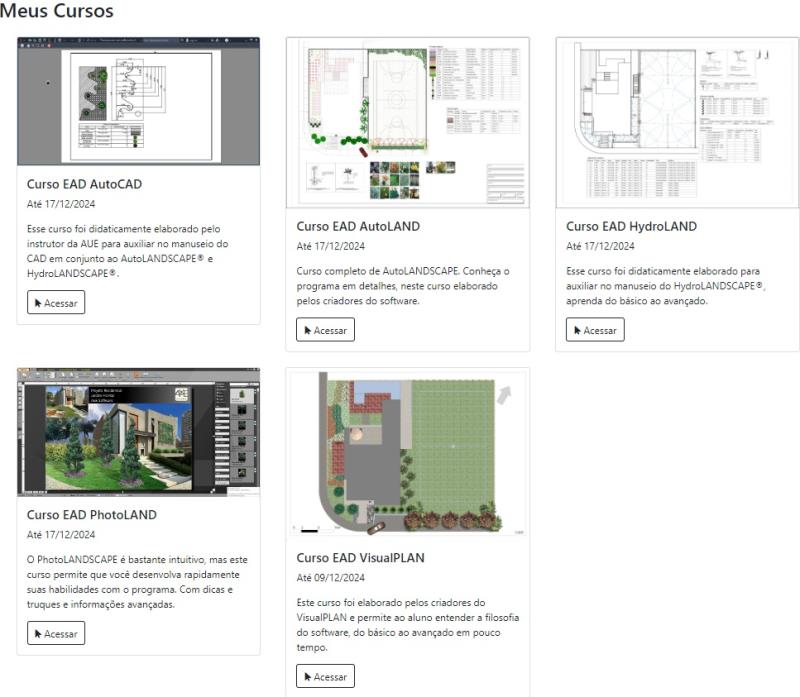
Task: Click the 'Curso EAD VisualPLAN' title
Action: point(360,558)
